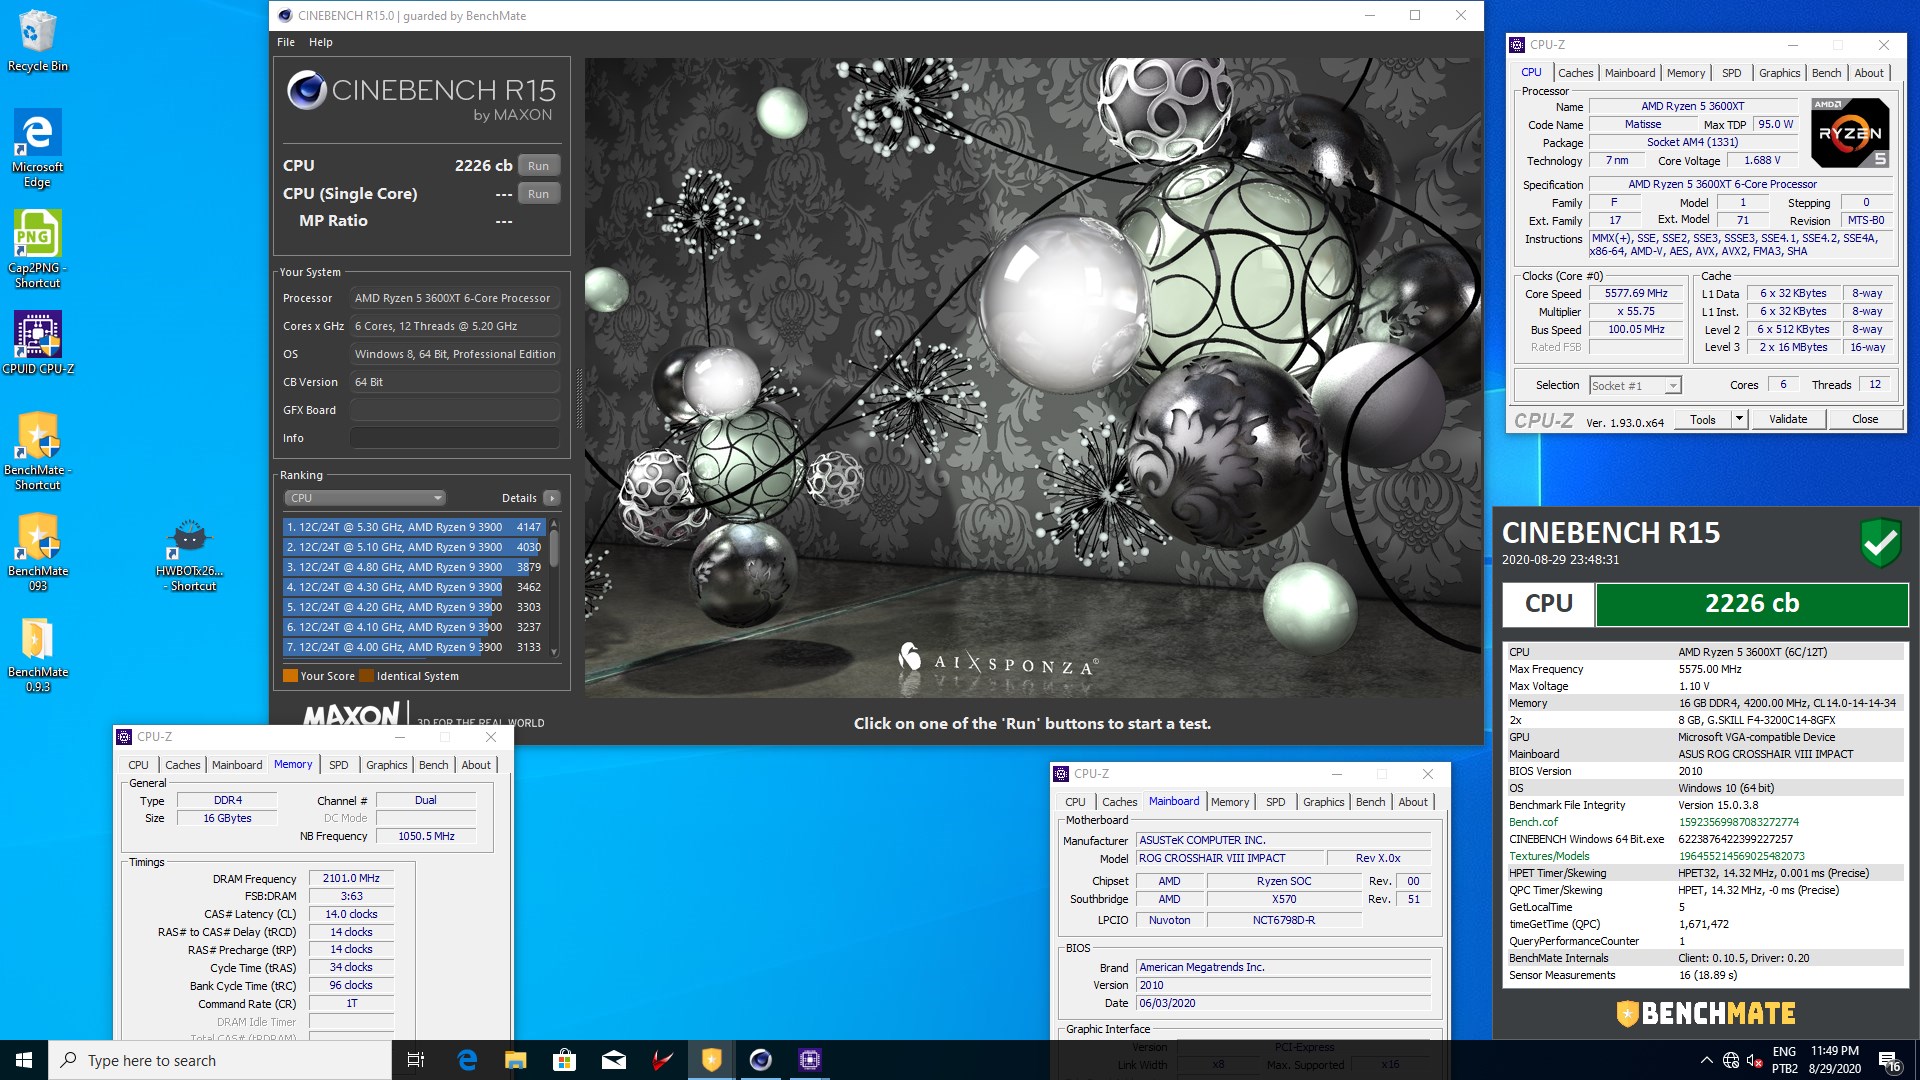Click the red taskbar app icon
Image resolution: width=1920 pixels, height=1080 pixels.
662,1060
